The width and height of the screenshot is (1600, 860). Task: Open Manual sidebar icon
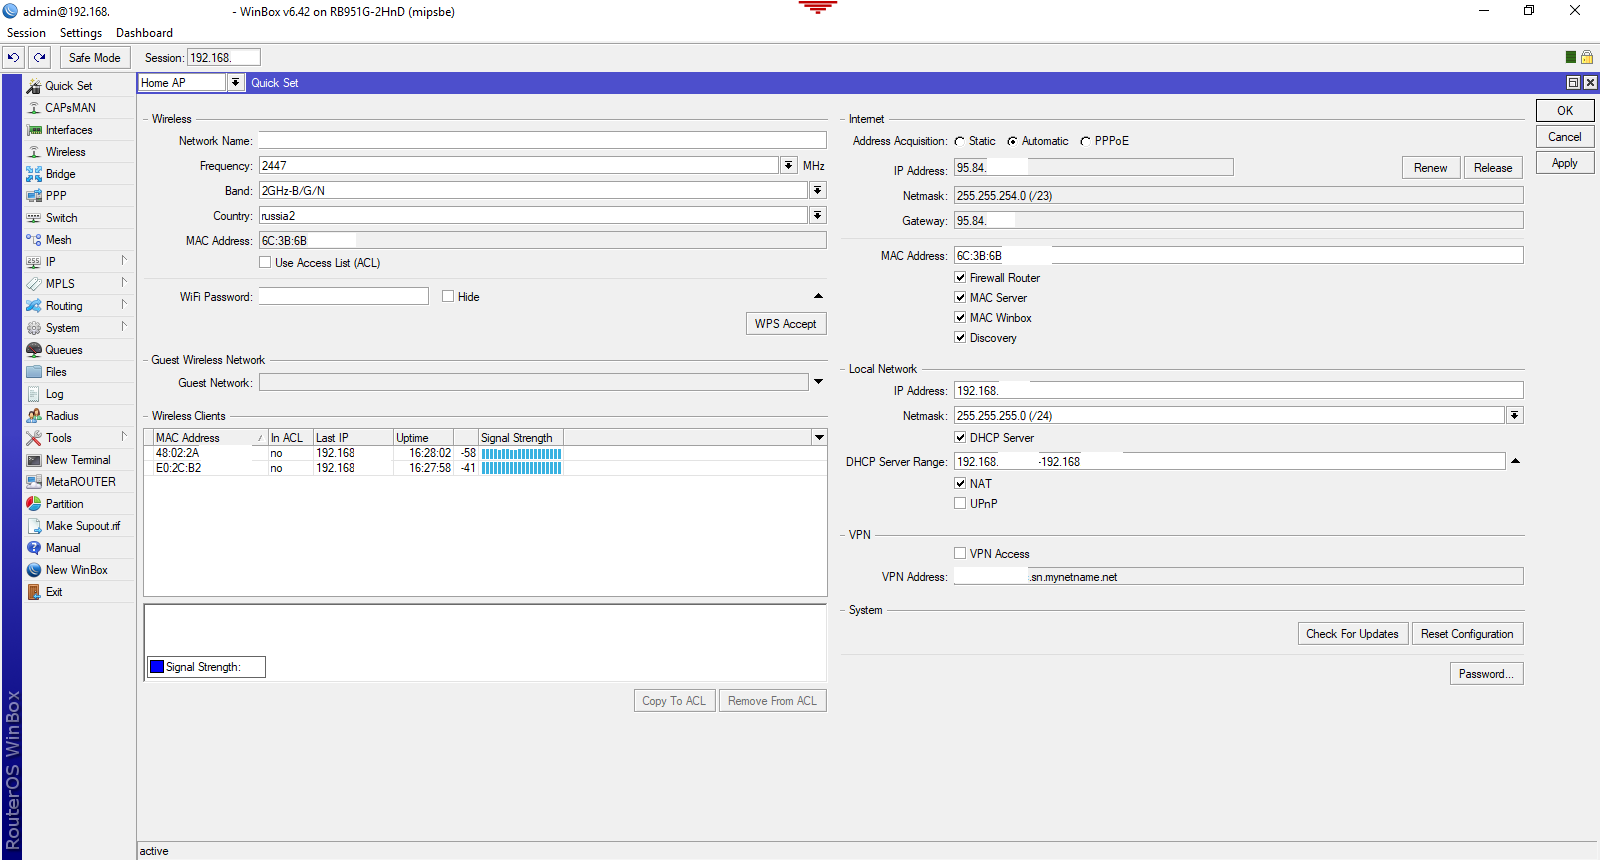(x=34, y=548)
